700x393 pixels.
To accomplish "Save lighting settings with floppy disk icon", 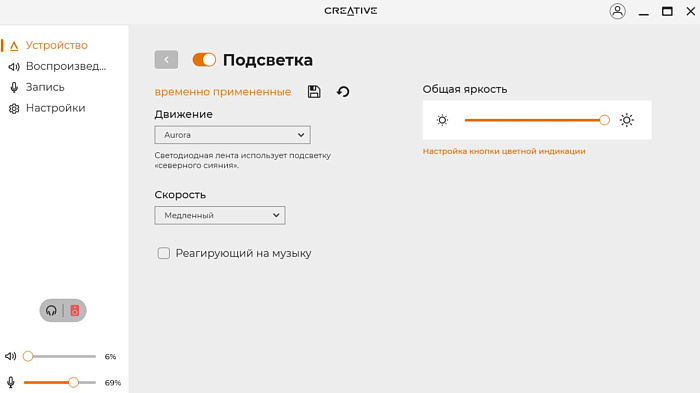I will point(314,92).
